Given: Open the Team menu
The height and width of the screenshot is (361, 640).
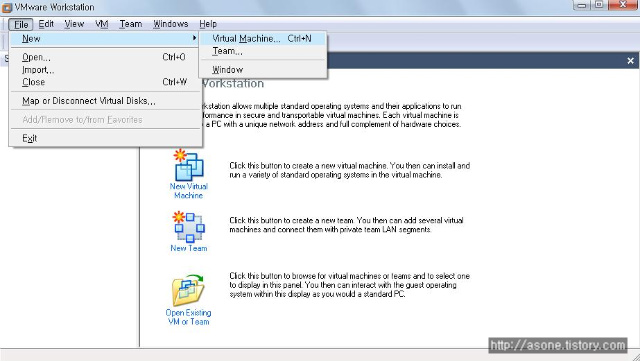Looking at the screenshot, I should pyautogui.click(x=131, y=24).
